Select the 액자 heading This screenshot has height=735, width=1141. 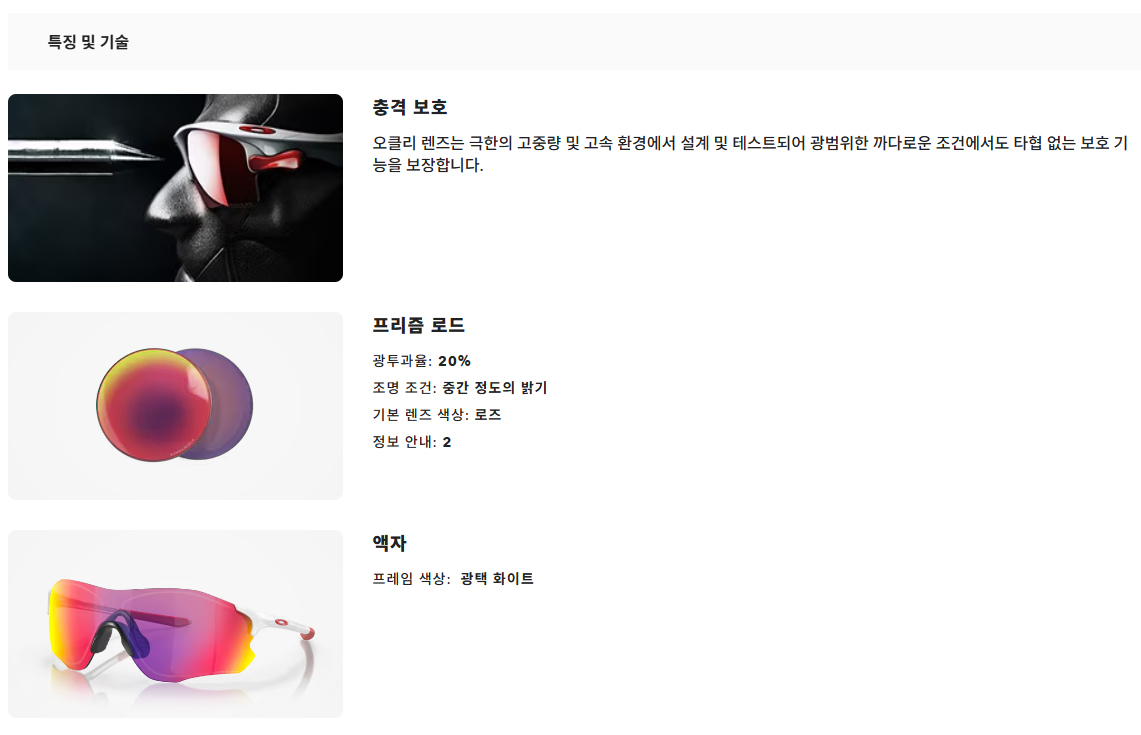point(389,543)
